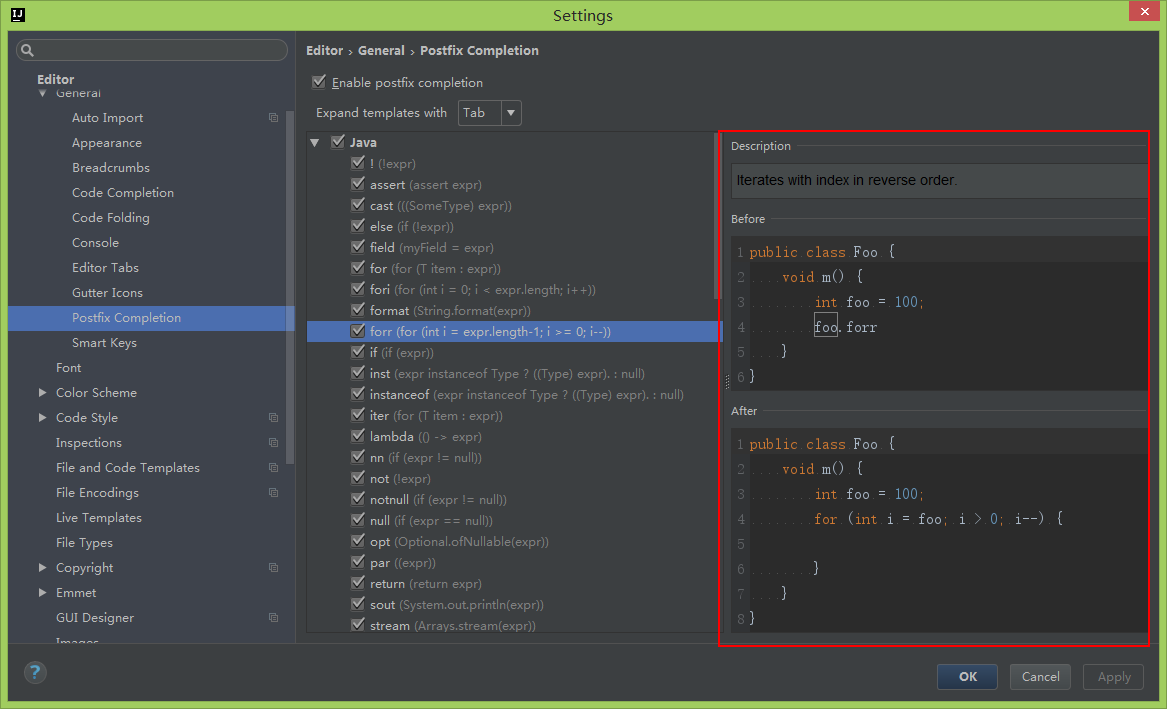The width and height of the screenshot is (1167, 709).
Task: Select the return template row
Action: (x=514, y=584)
